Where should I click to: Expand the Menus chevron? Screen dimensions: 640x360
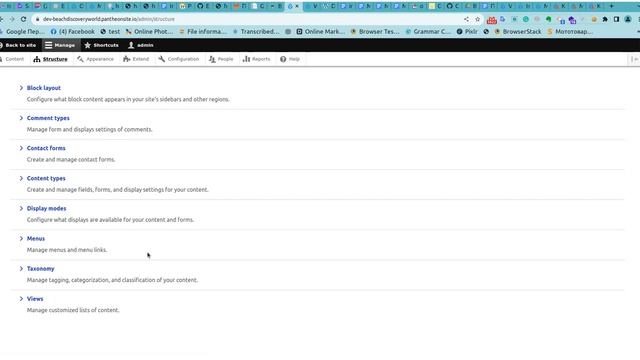click(x=21, y=238)
